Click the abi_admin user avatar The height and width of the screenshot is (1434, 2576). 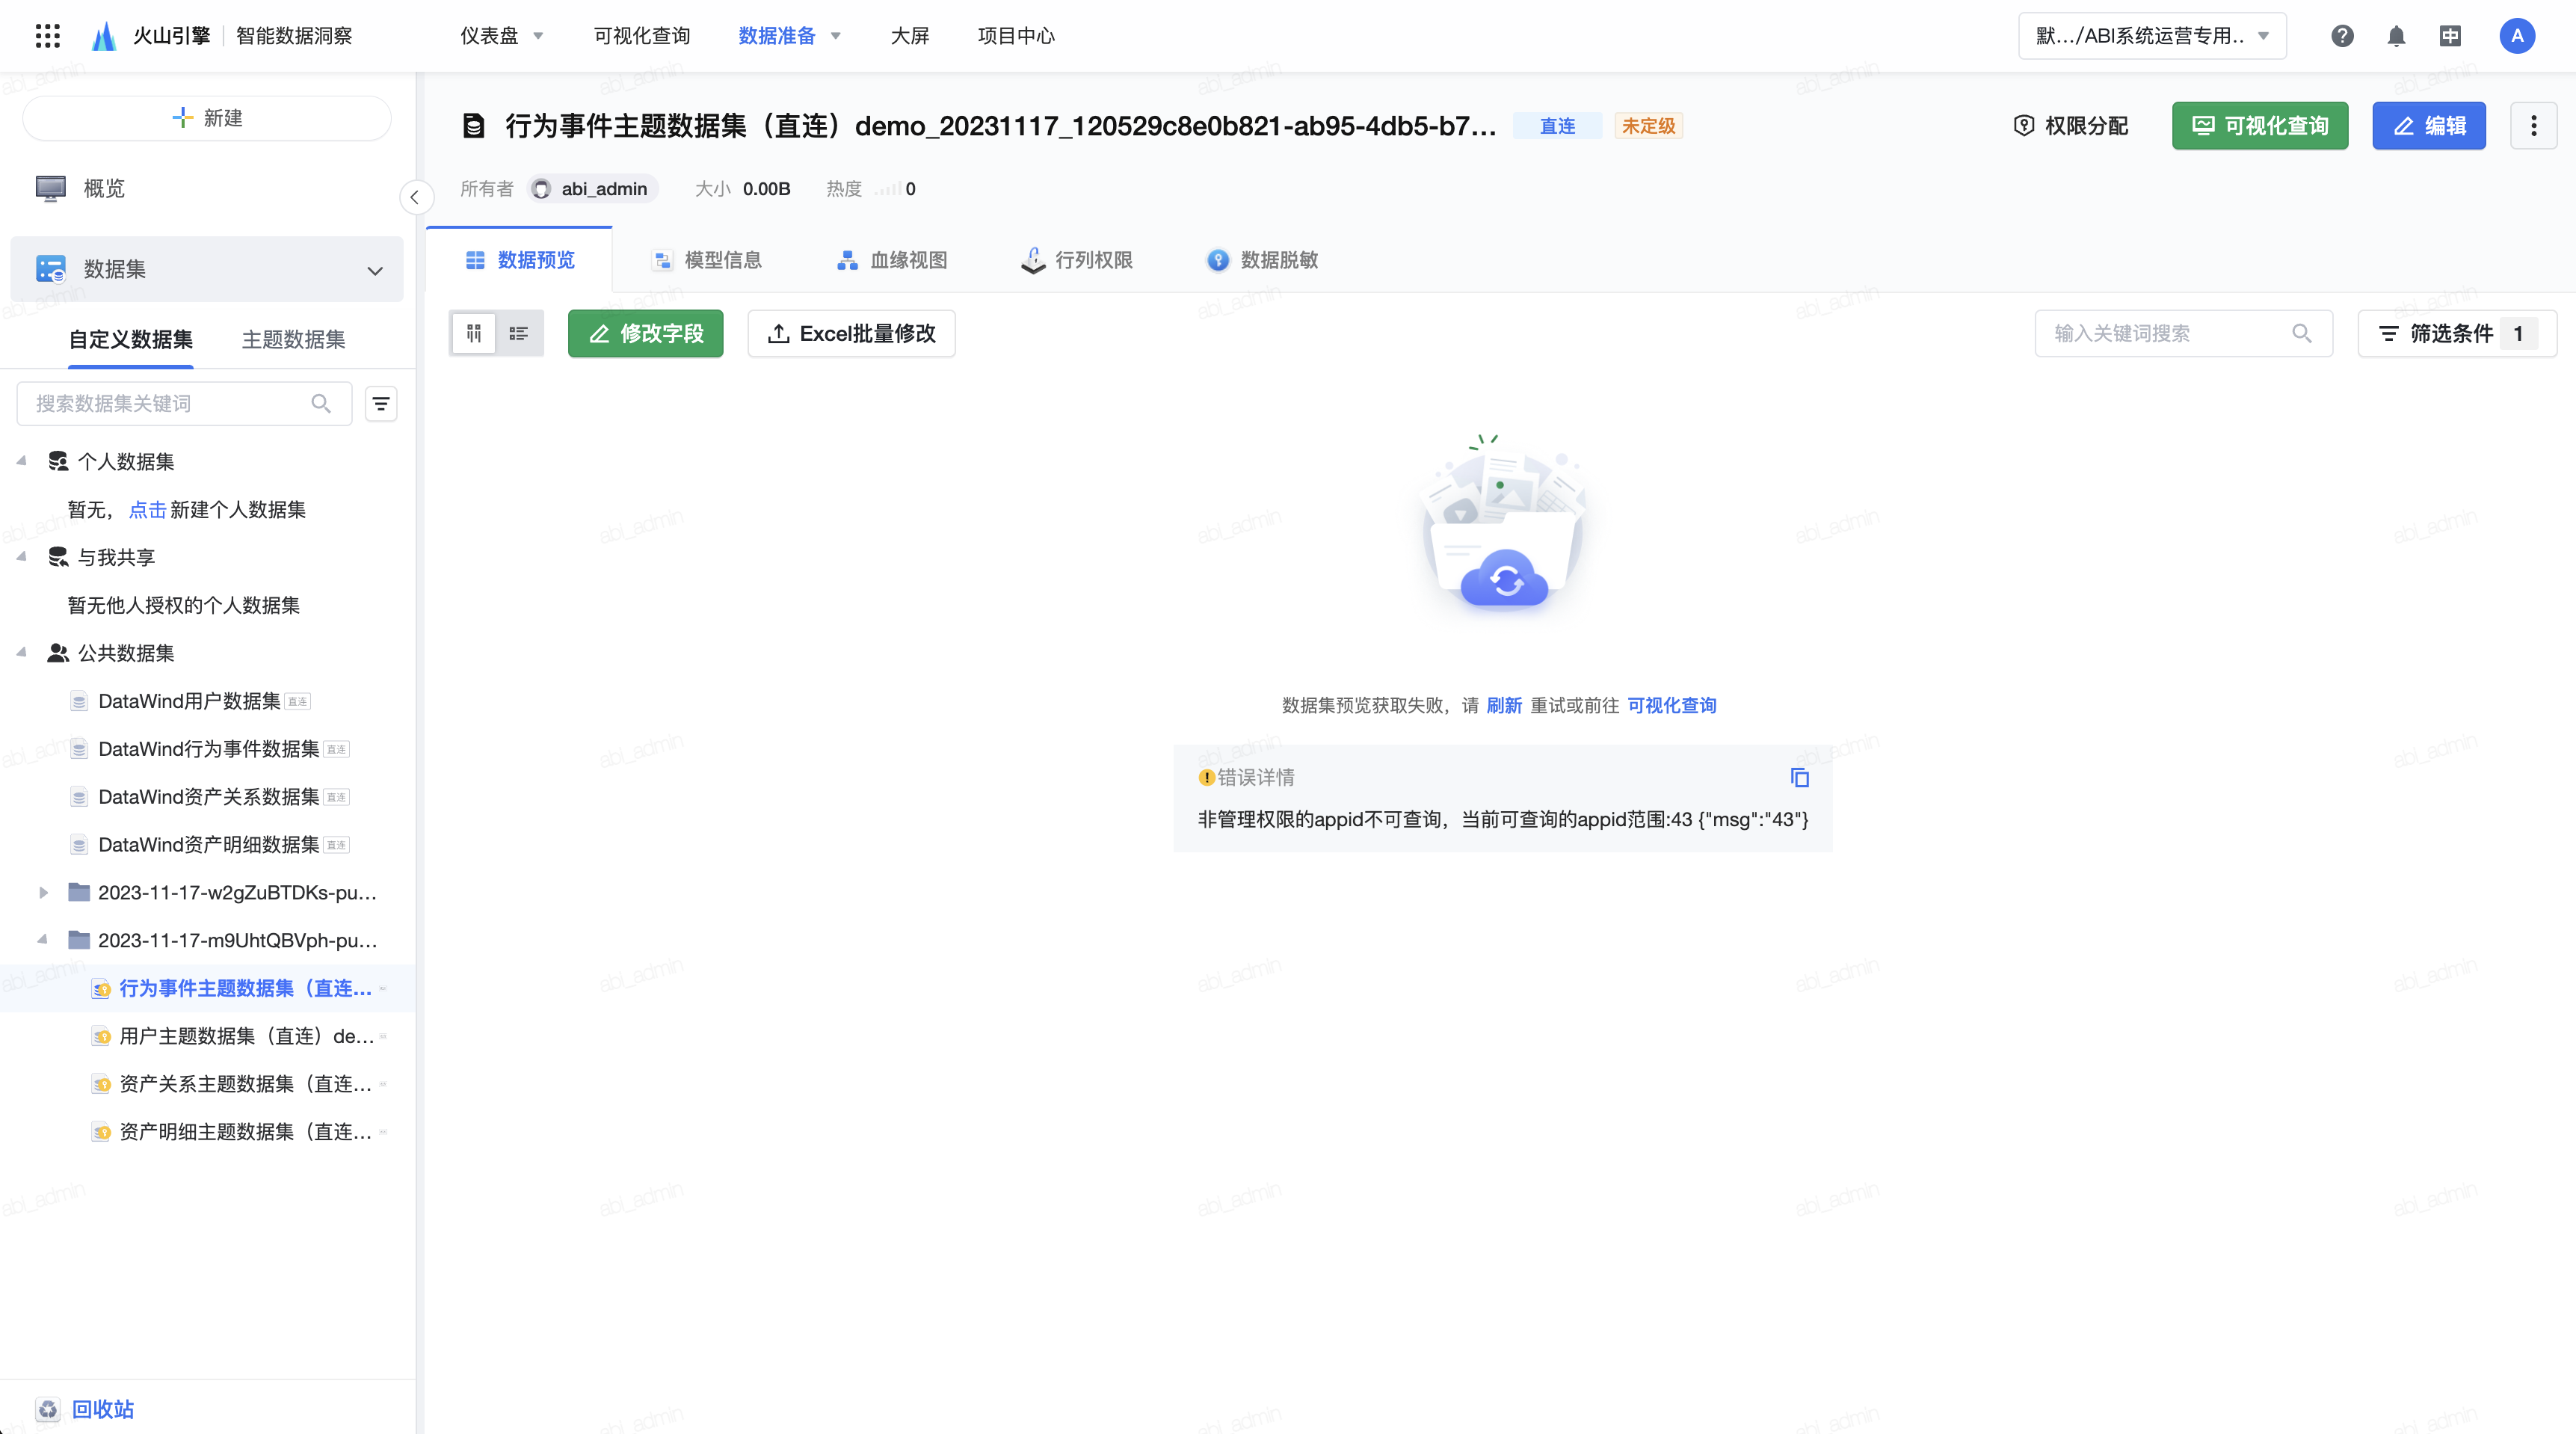tap(2518, 35)
